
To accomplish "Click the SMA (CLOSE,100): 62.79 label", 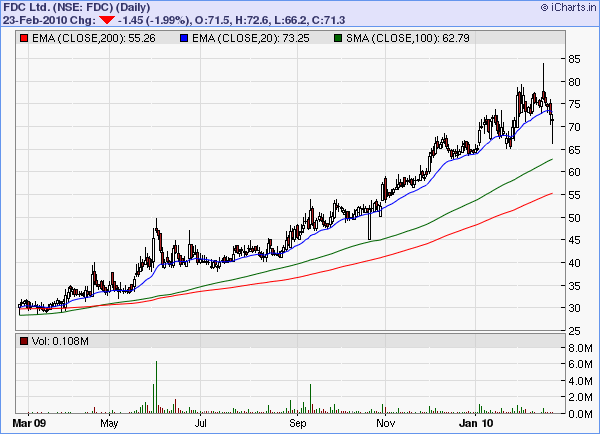I will [x=408, y=38].
